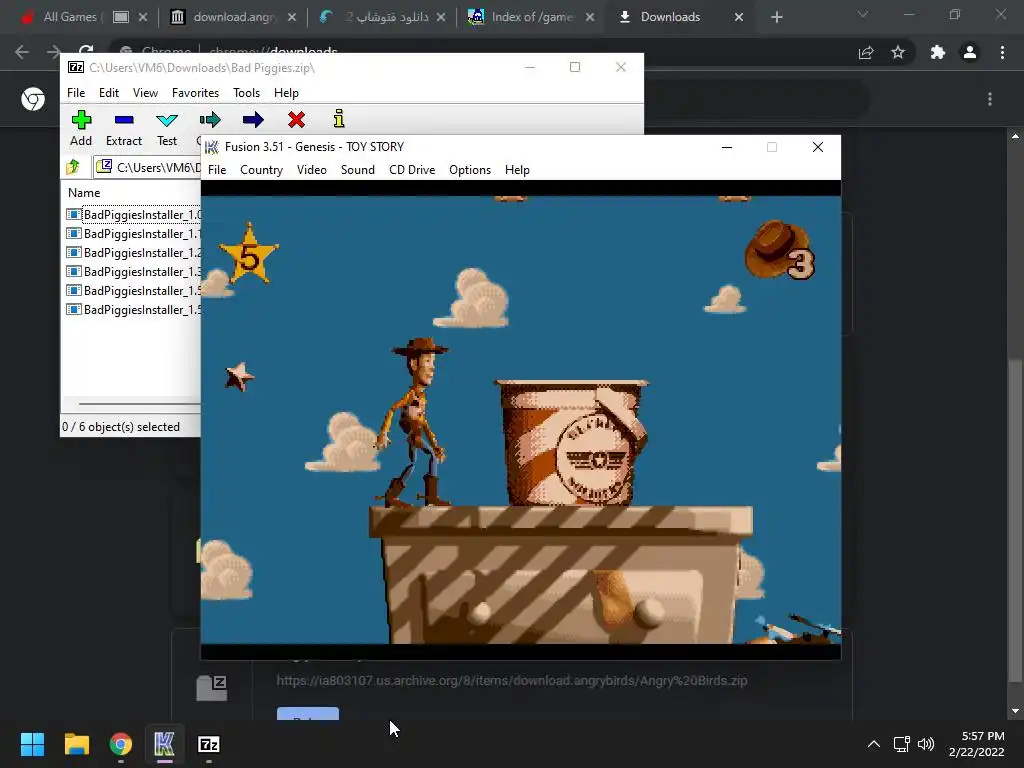Click the Fusion emulator taskbar icon
The height and width of the screenshot is (768, 1024).
(165, 744)
